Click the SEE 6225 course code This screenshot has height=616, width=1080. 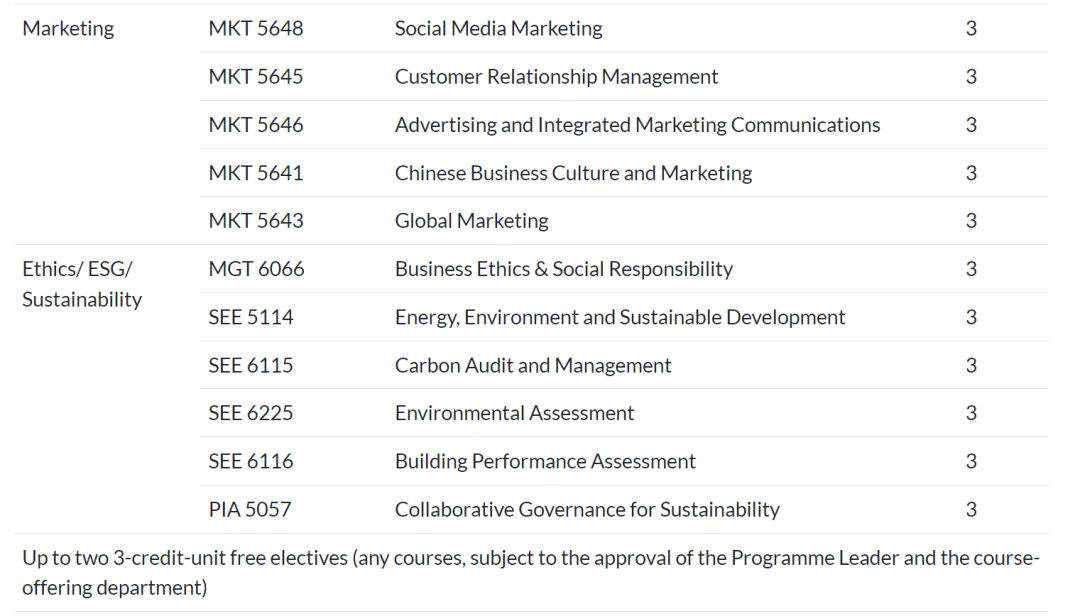pyautogui.click(x=251, y=413)
